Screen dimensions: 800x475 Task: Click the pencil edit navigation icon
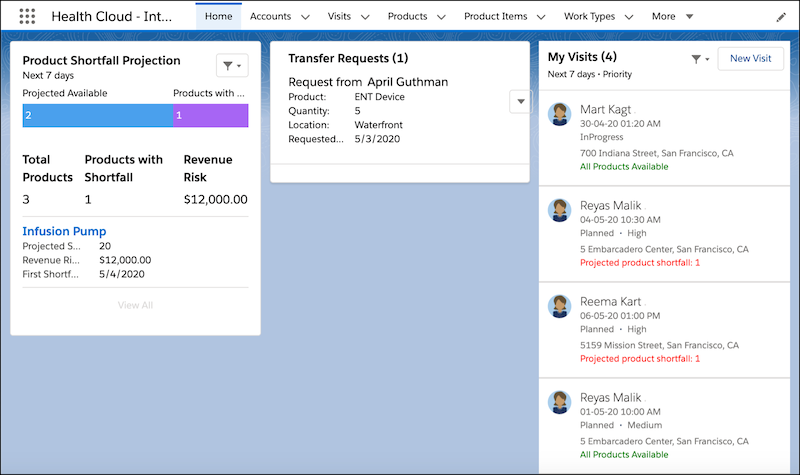click(781, 17)
